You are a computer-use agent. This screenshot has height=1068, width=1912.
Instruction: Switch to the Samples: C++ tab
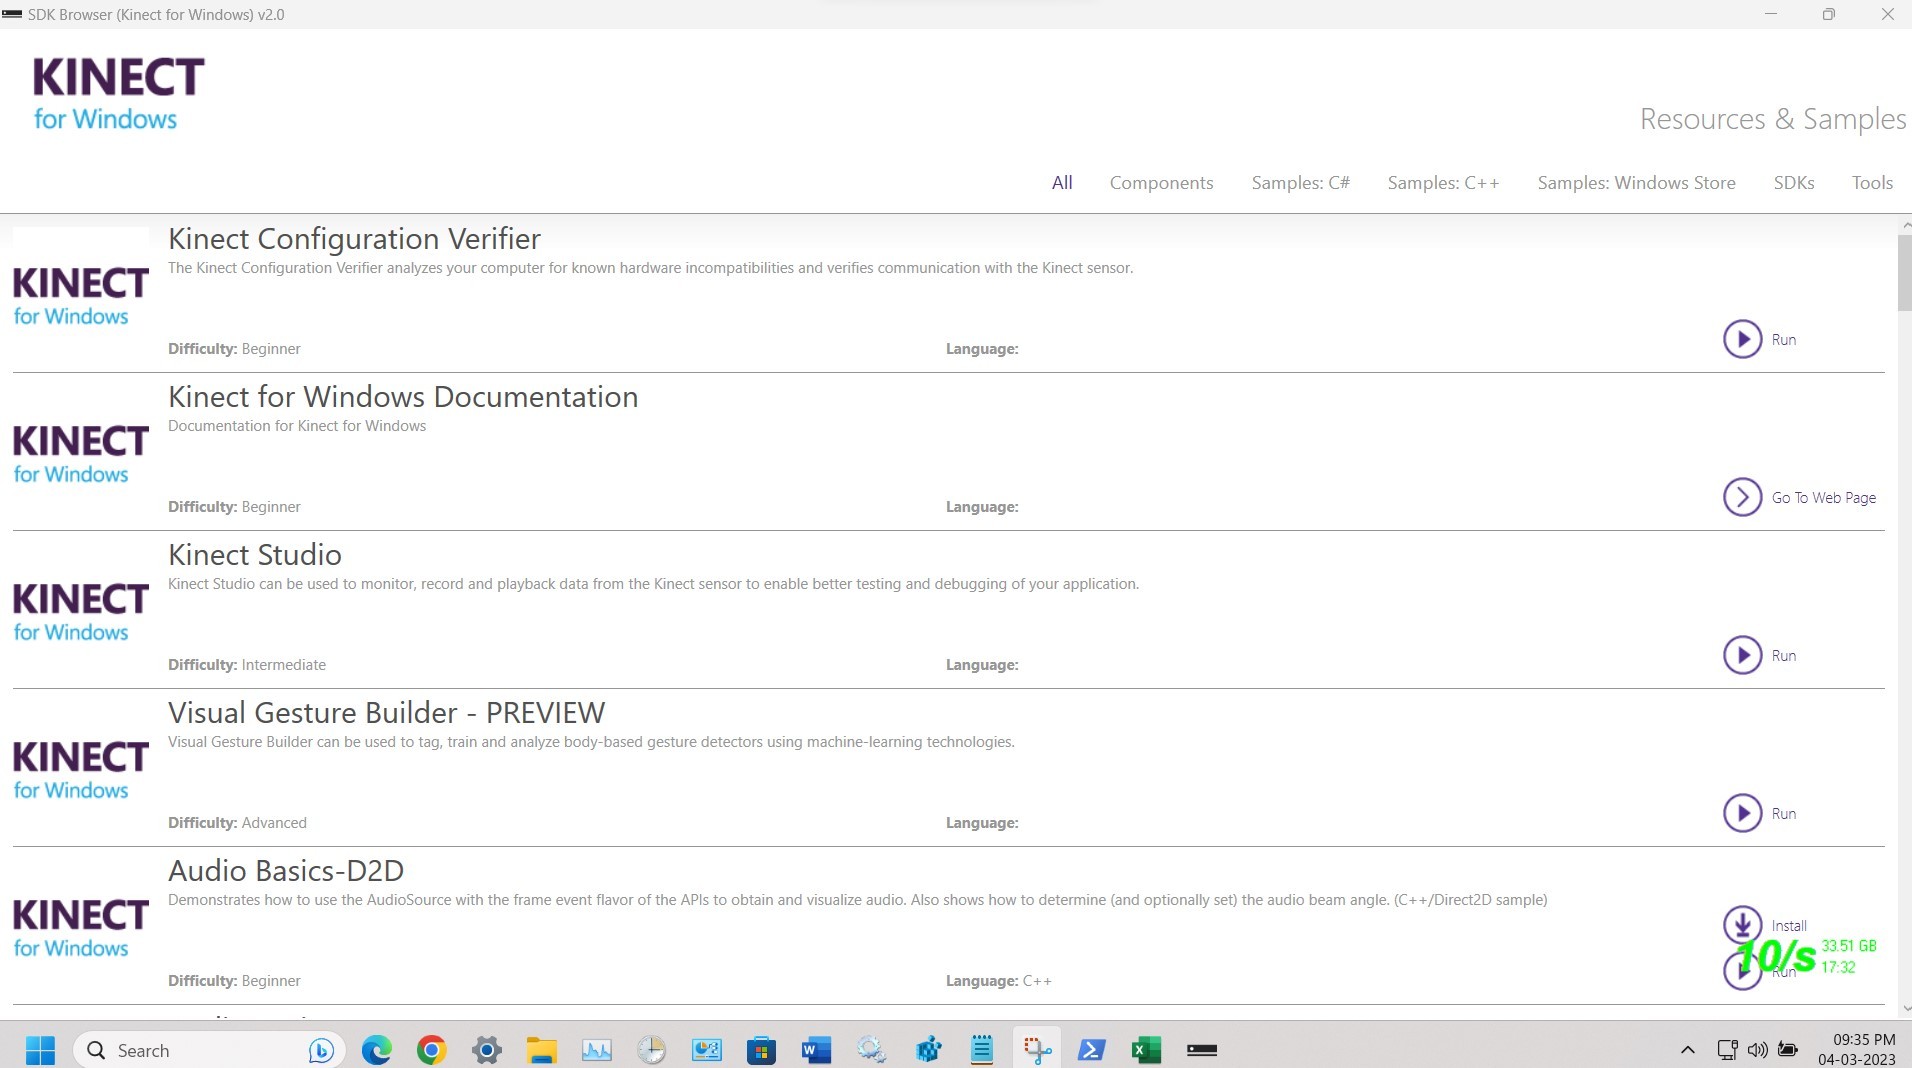[1443, 183]
